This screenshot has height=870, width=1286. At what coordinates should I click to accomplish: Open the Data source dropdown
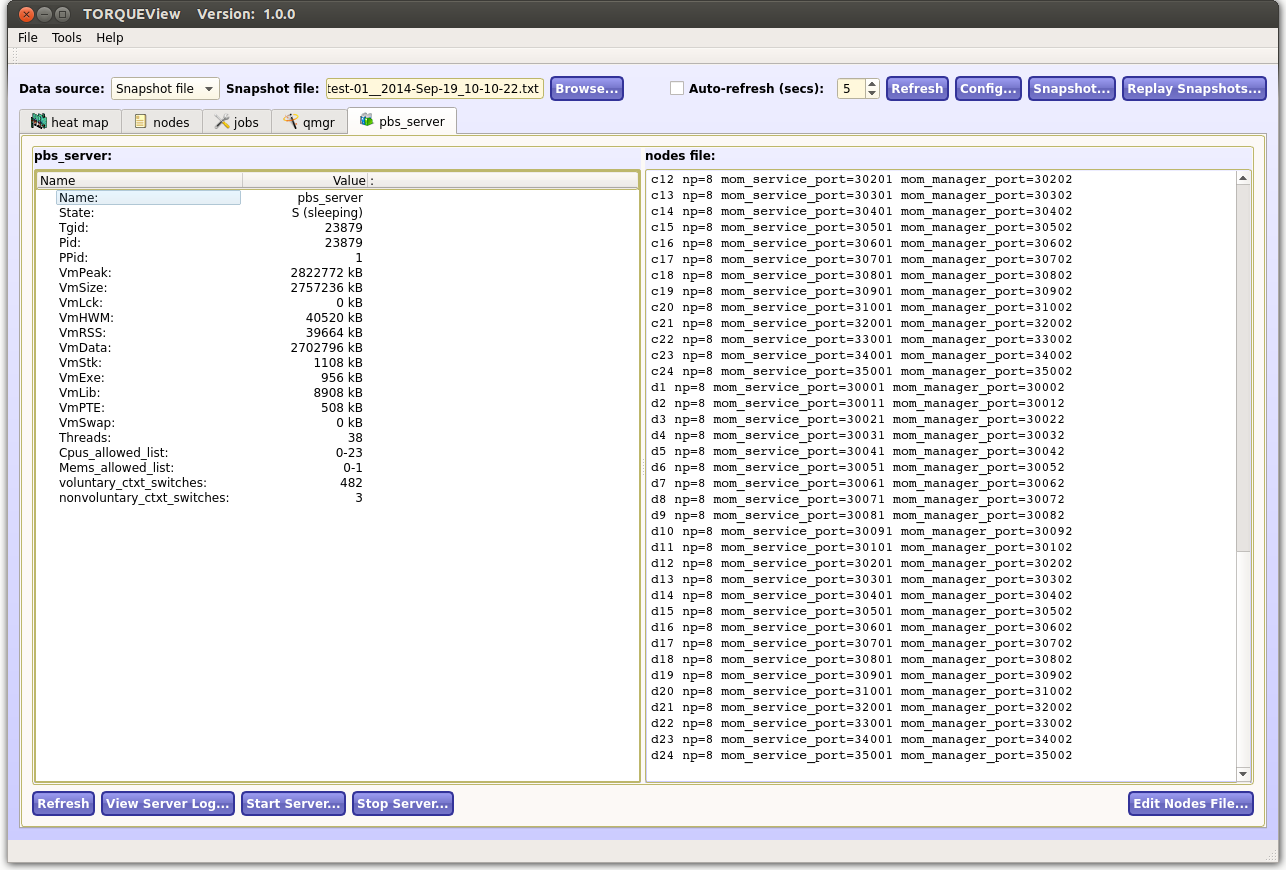pos(165,89)
